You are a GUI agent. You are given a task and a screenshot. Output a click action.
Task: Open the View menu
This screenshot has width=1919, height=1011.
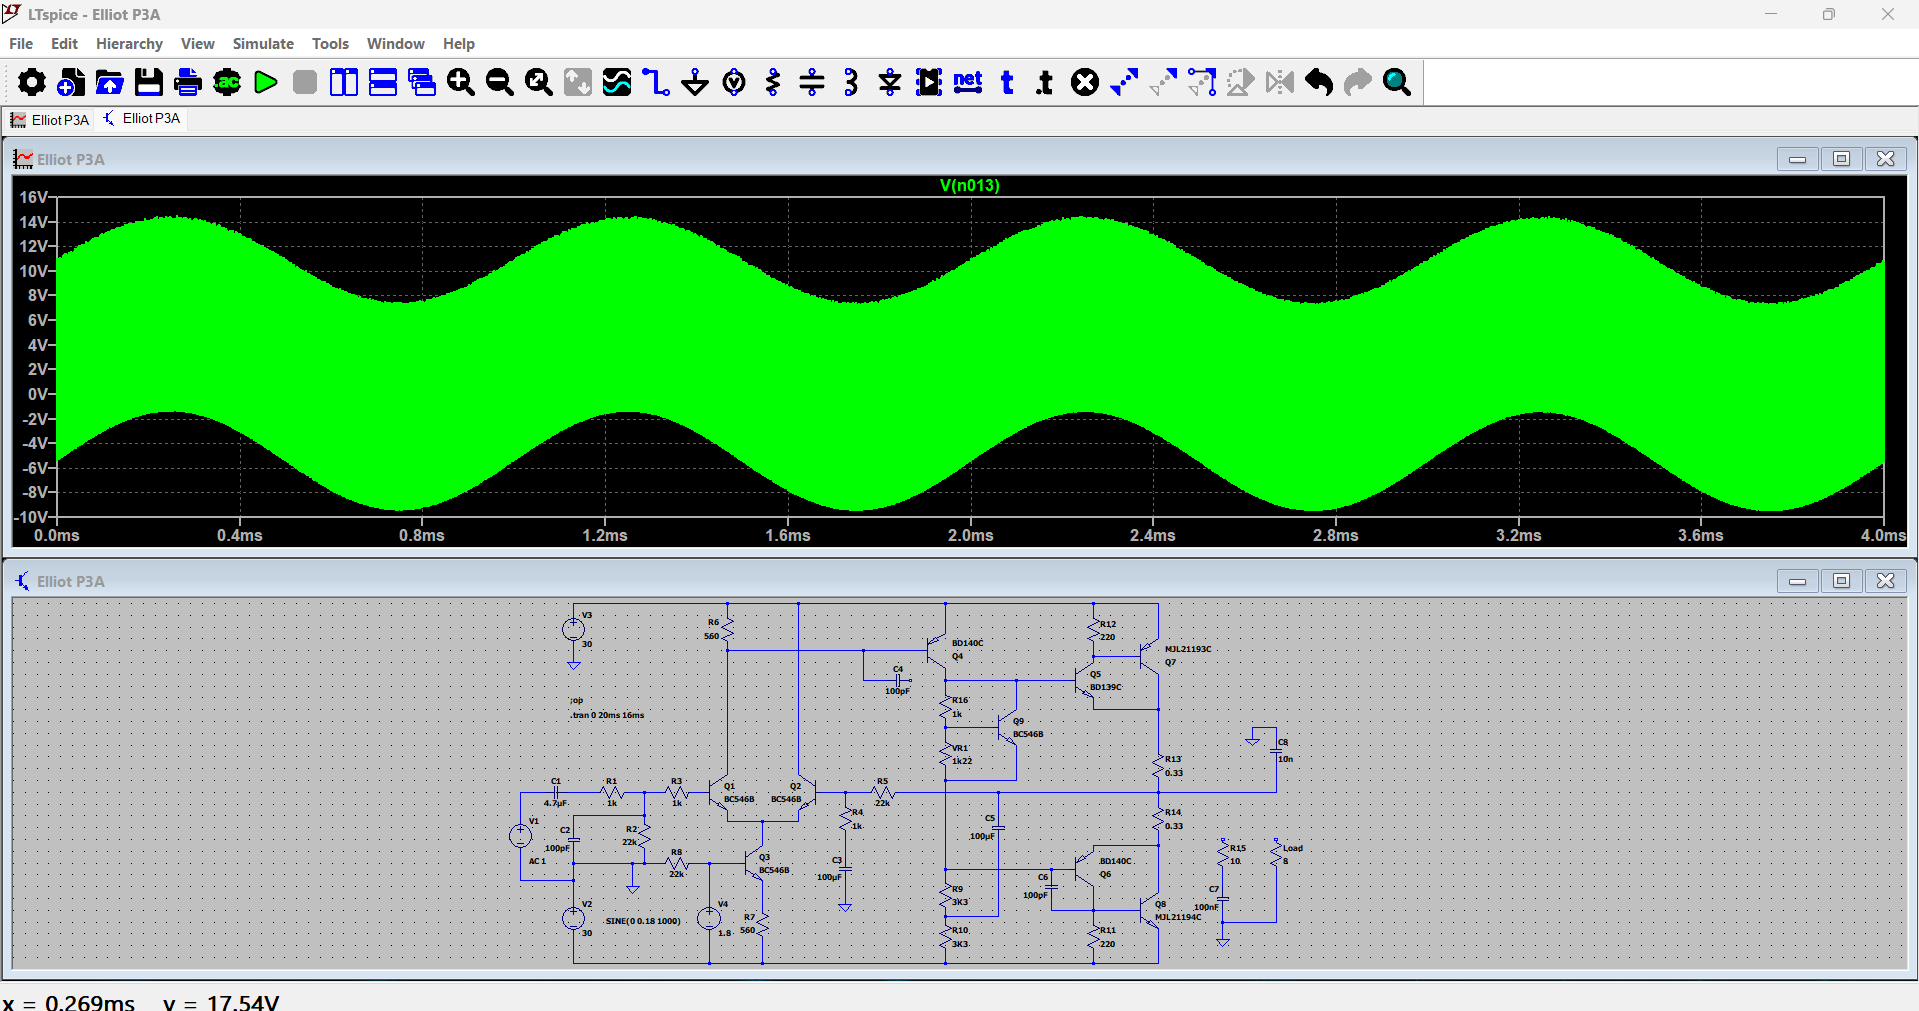tap(198, 44)
